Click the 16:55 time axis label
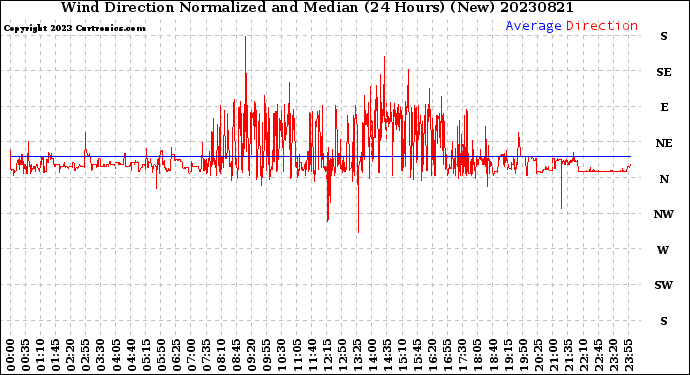 448,355
